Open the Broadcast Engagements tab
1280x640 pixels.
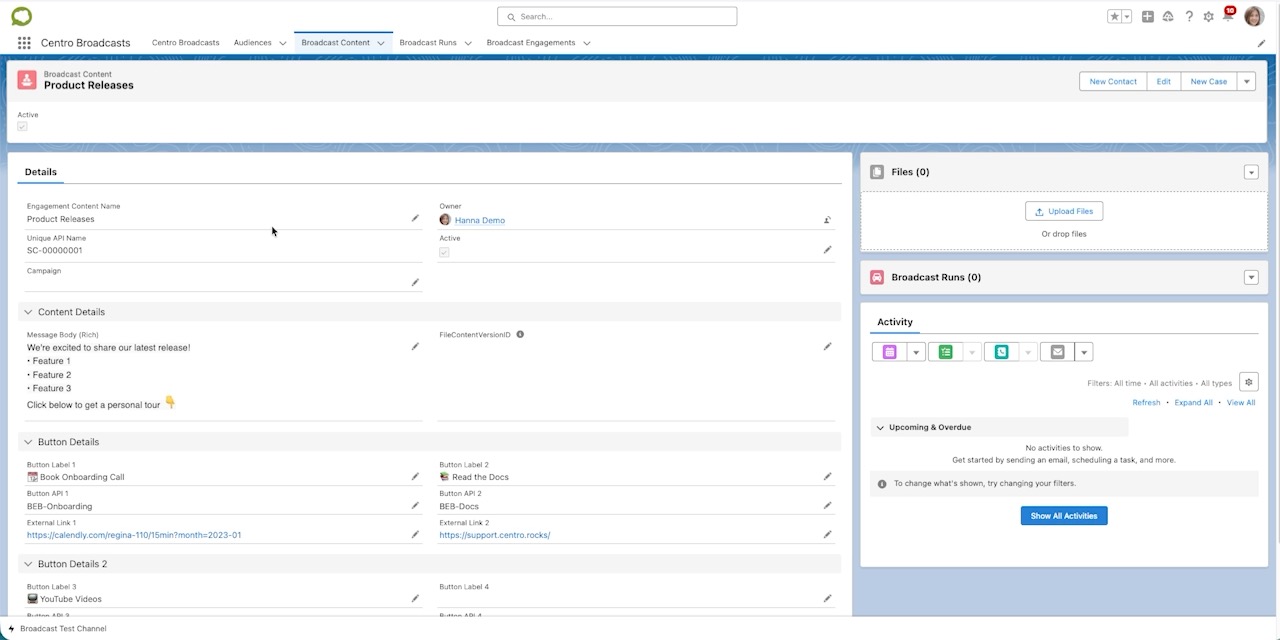click(531, 43)
